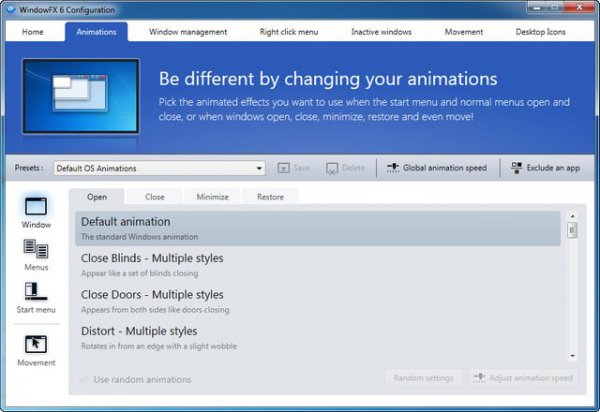Click the Adjust animation speed button label
600x412 pixels.
[x=531, y=378]
